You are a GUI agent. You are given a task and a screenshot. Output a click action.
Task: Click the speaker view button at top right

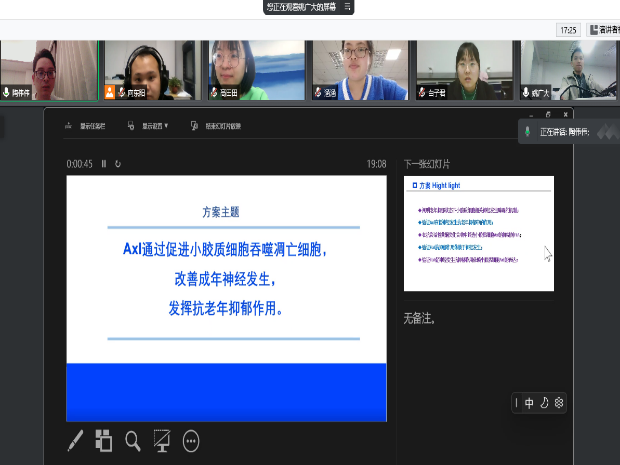coord(601,30)
